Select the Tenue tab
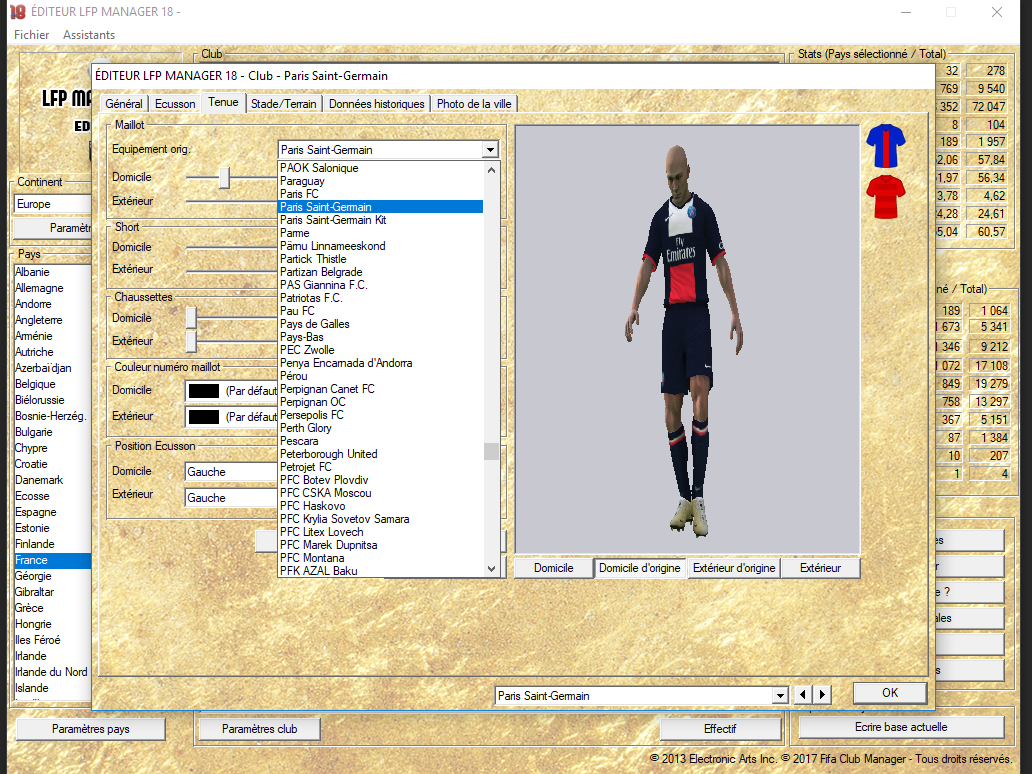The image size is (1032, 774). (x=223, y=102)
